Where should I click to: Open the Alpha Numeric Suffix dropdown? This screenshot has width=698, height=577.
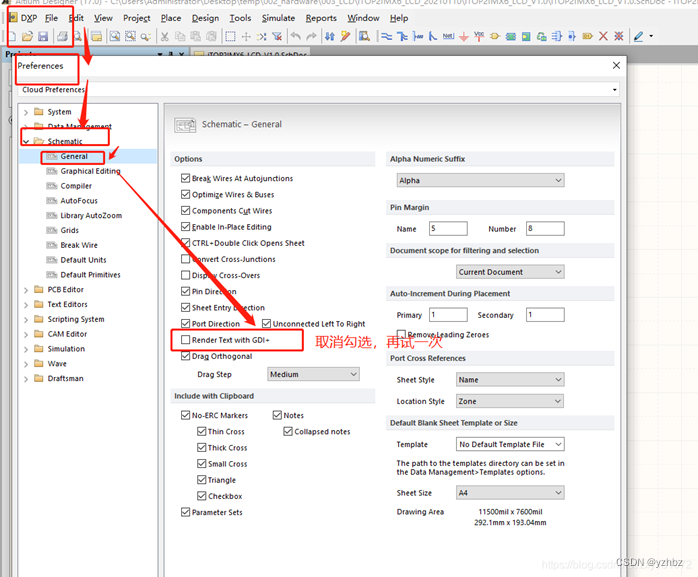480,180
